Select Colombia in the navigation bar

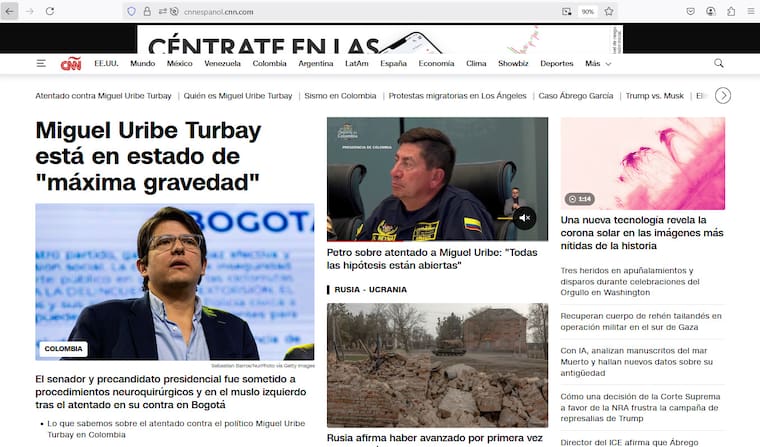[269, 63]
